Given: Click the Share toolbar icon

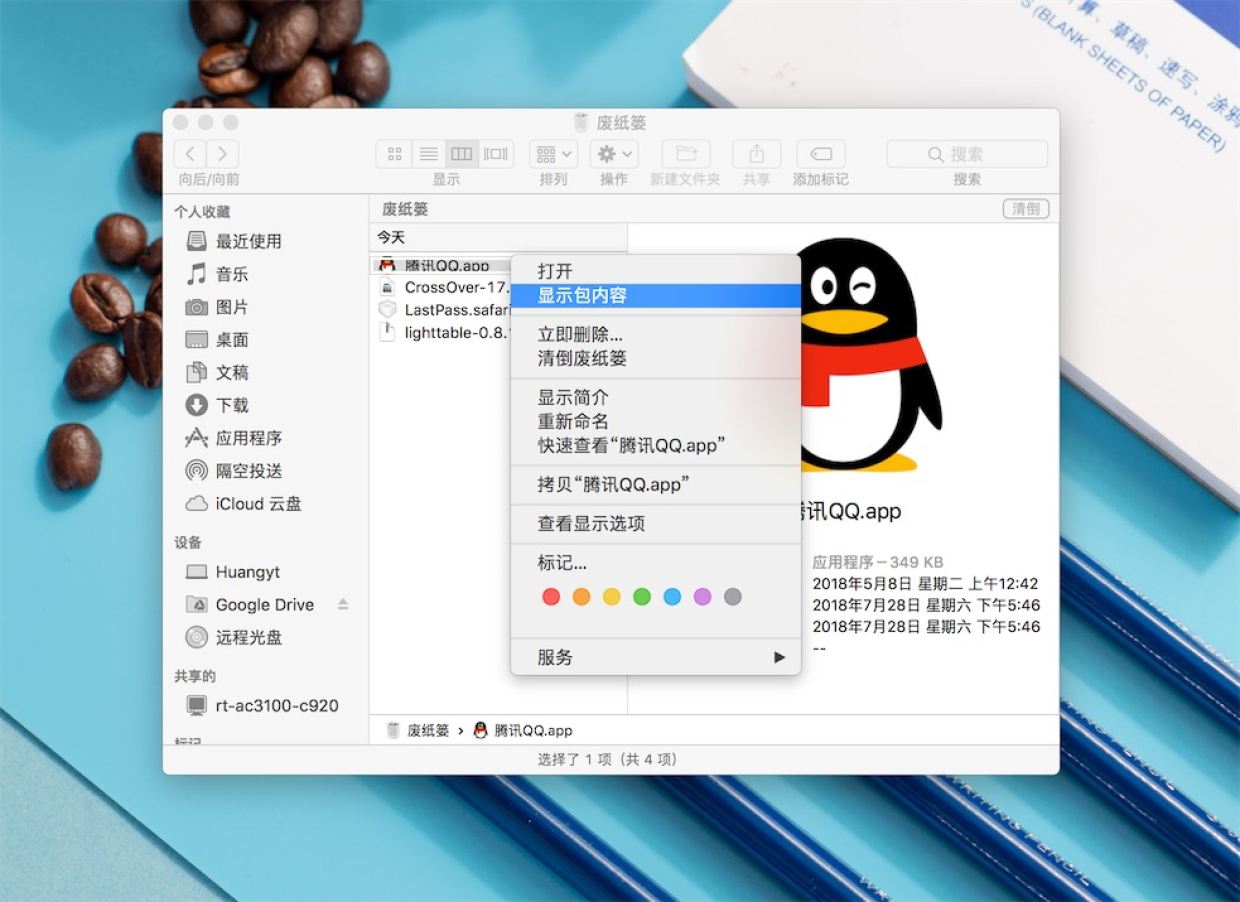Looking at the screenshot, I should point(757,154).
